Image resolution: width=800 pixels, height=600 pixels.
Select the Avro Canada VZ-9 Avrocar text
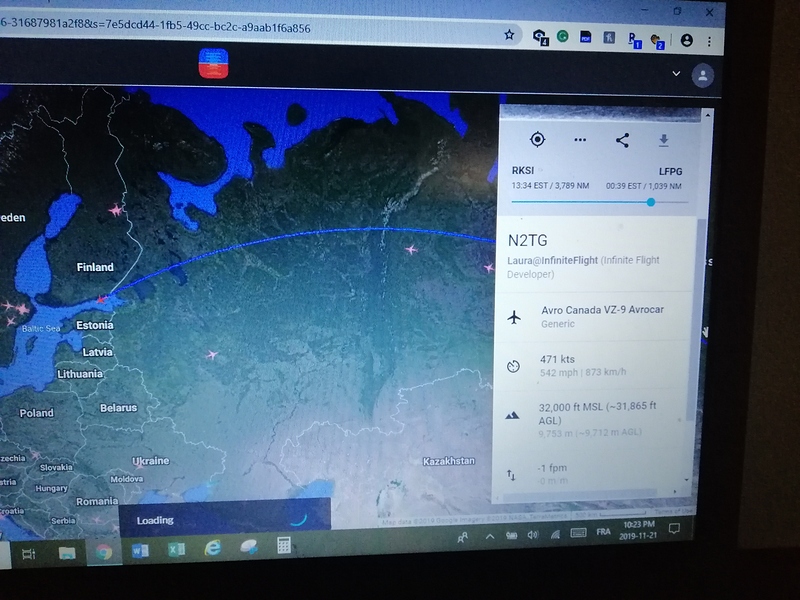coord(602,310)
